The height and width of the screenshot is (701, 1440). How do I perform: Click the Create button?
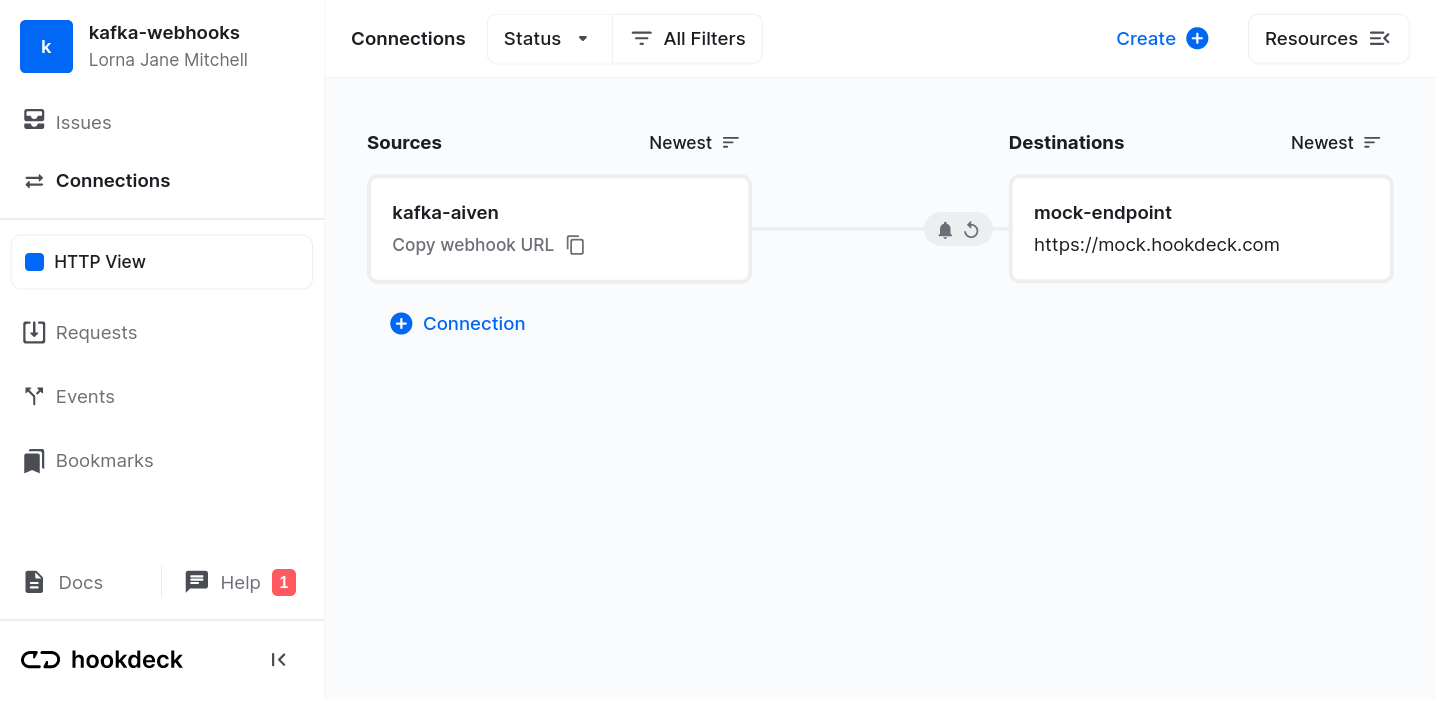1161,38
